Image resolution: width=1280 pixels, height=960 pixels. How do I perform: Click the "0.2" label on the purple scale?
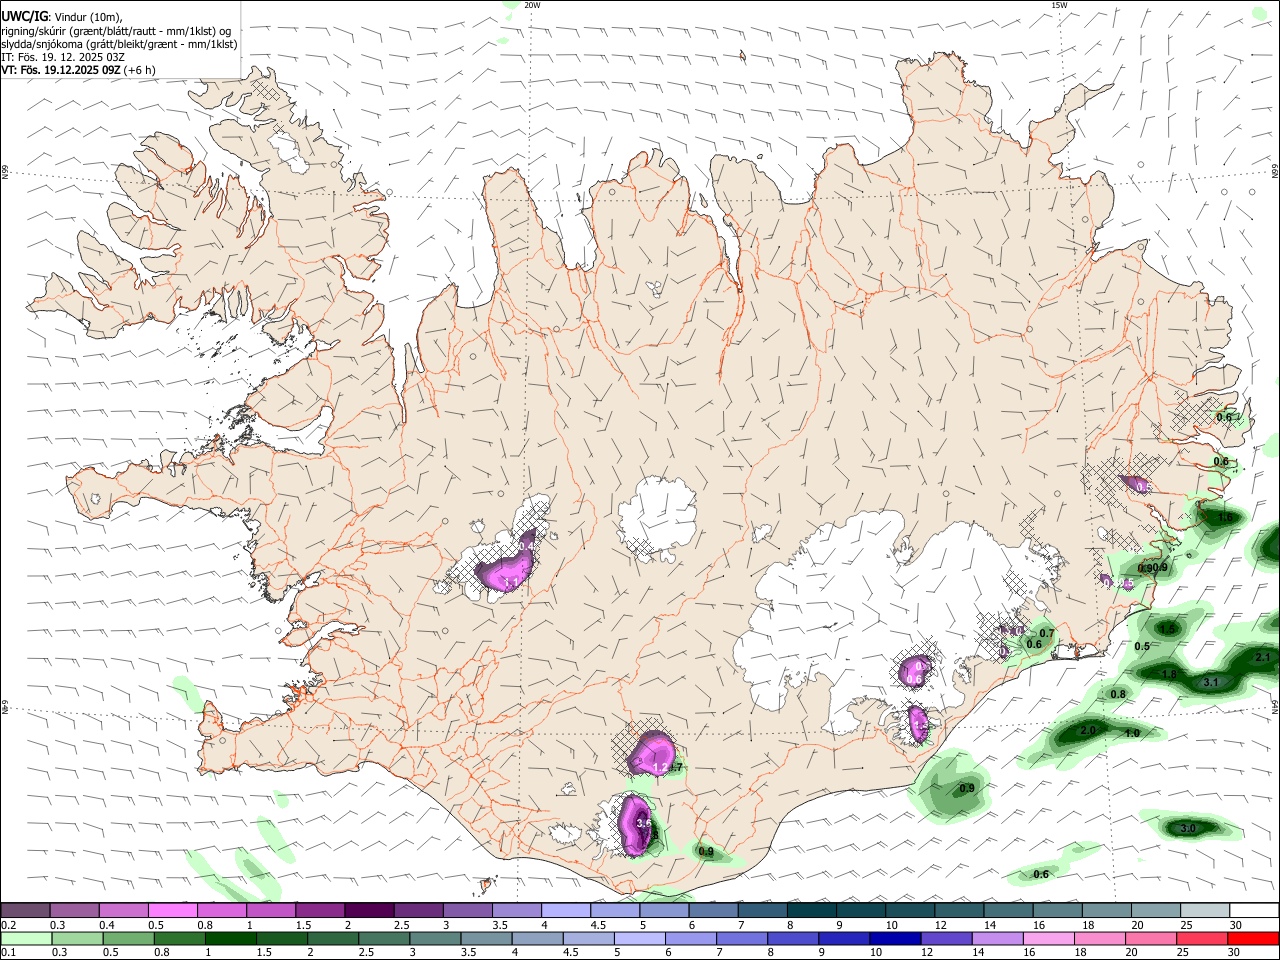pyautogui.click(x=8, y=925)
